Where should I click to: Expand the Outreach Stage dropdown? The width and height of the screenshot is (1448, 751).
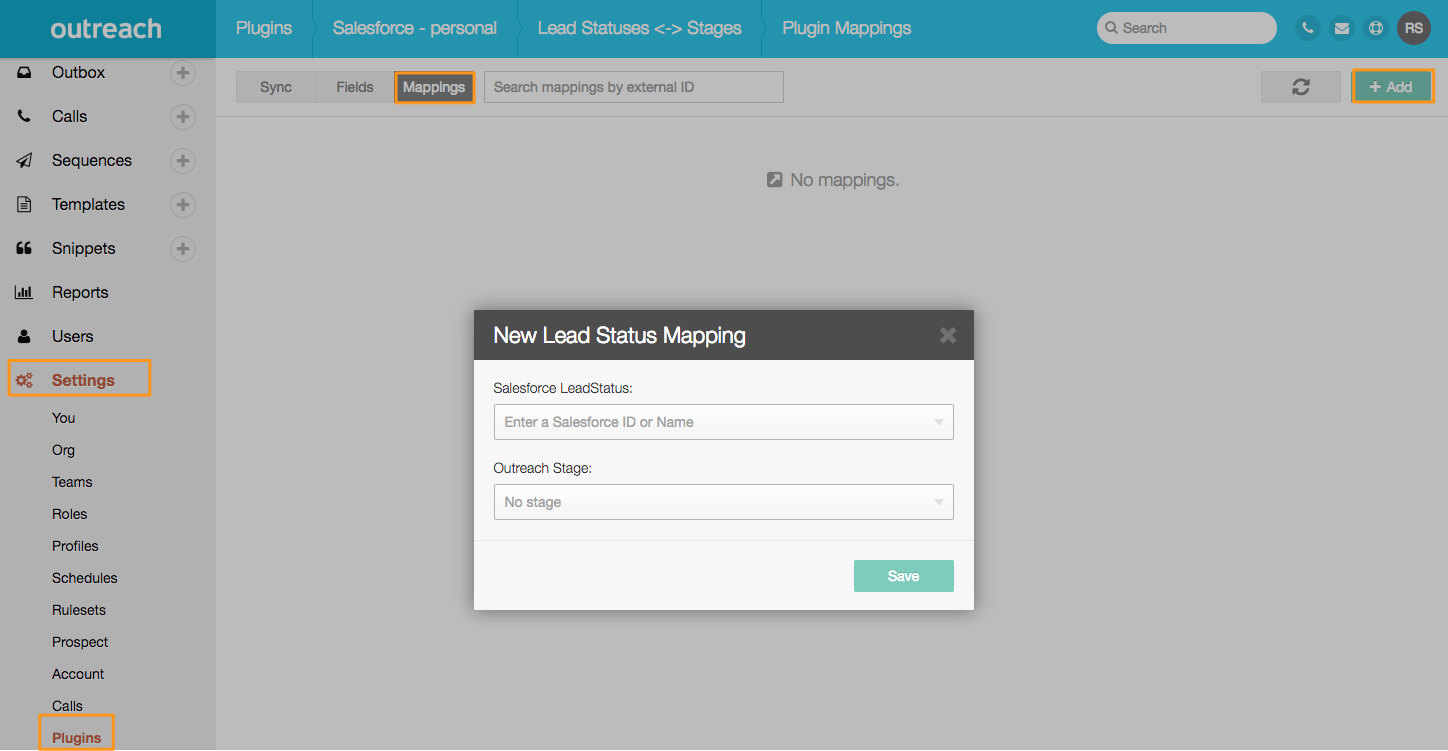pos(723,502)
